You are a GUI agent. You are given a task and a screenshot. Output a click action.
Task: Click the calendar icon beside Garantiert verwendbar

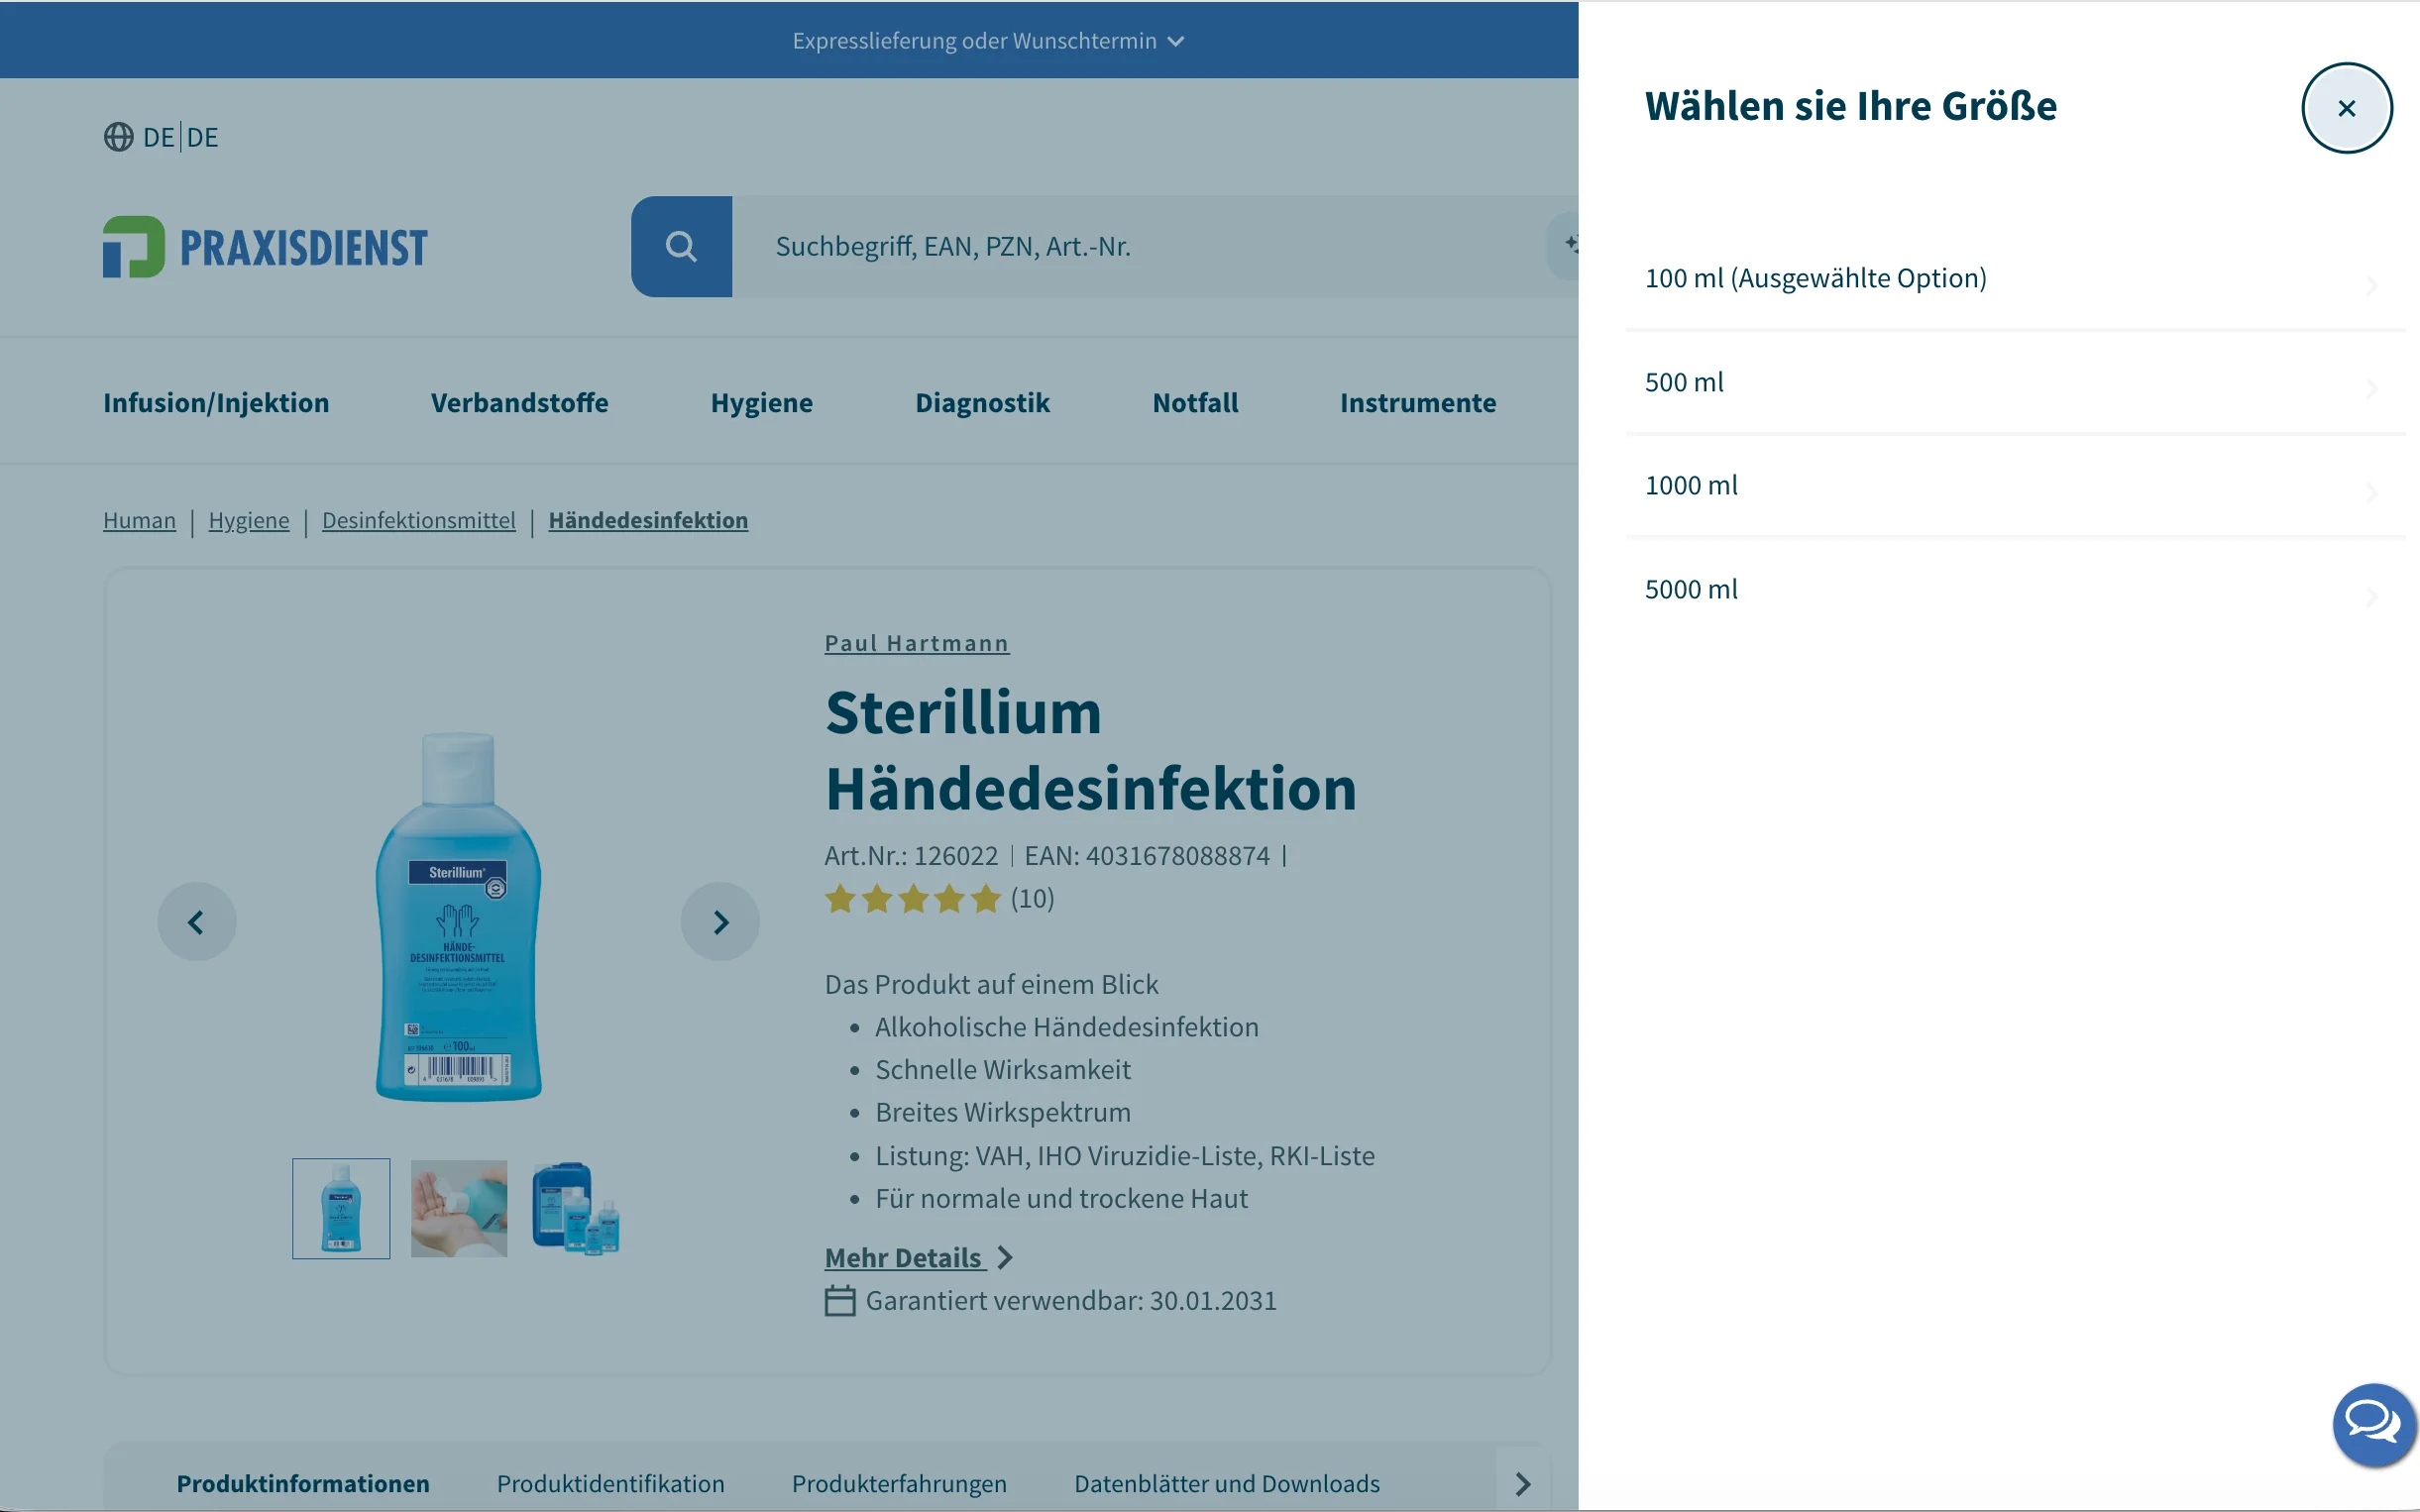click(840, 1301)
